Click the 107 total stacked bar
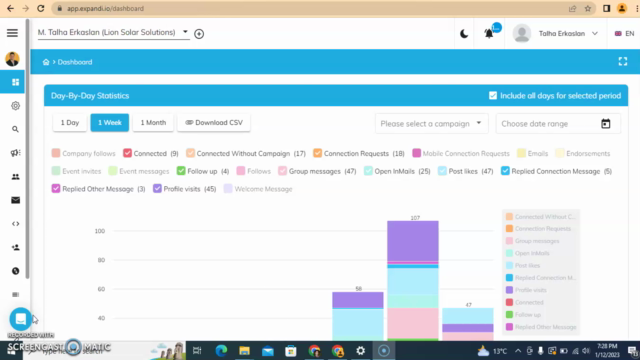Screen dimensions: 640x360 413,281
